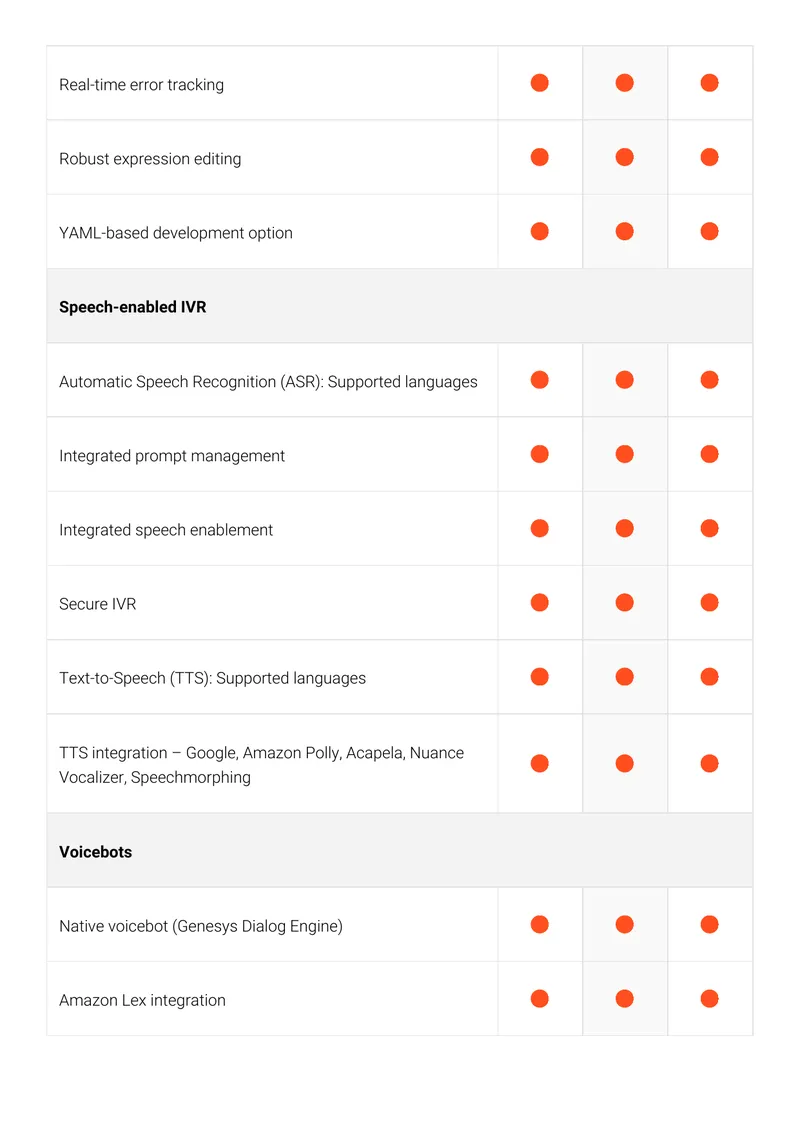Click middle-column dot for Automatic Speech Recognition row
800x1130 pixels.
pos(624,380)
